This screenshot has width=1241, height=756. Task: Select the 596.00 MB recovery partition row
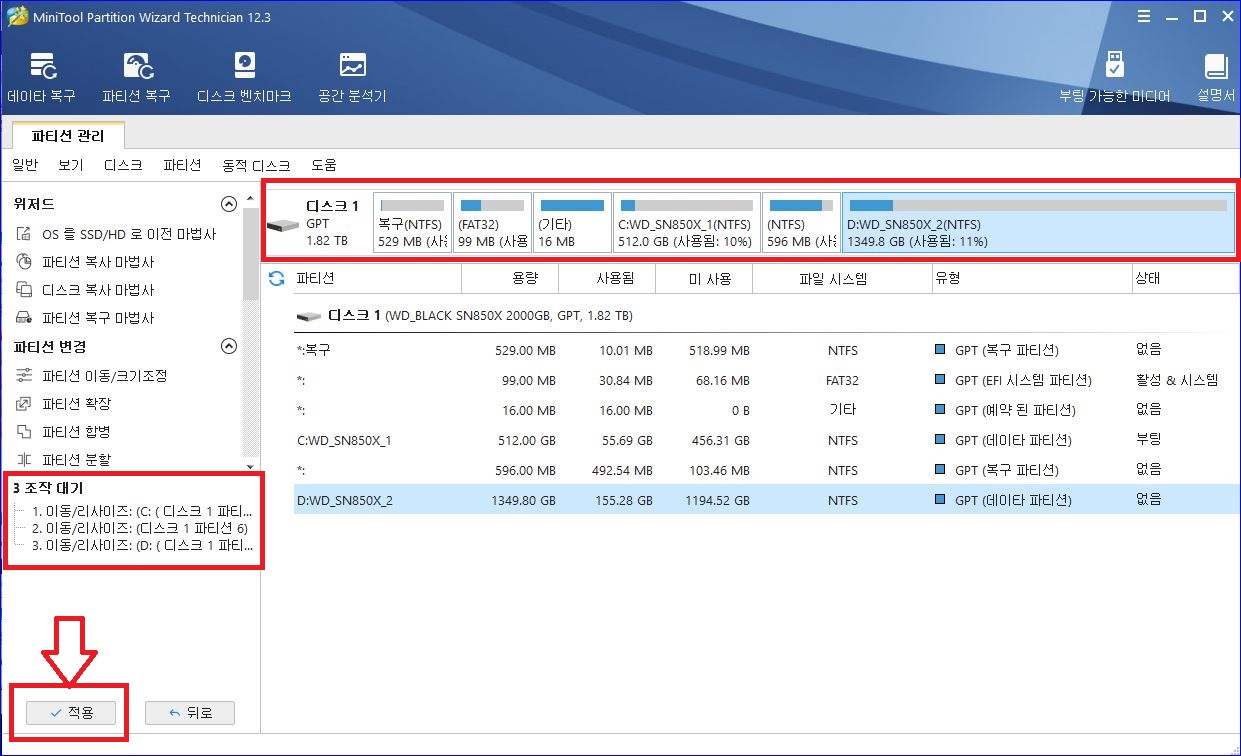766,470
